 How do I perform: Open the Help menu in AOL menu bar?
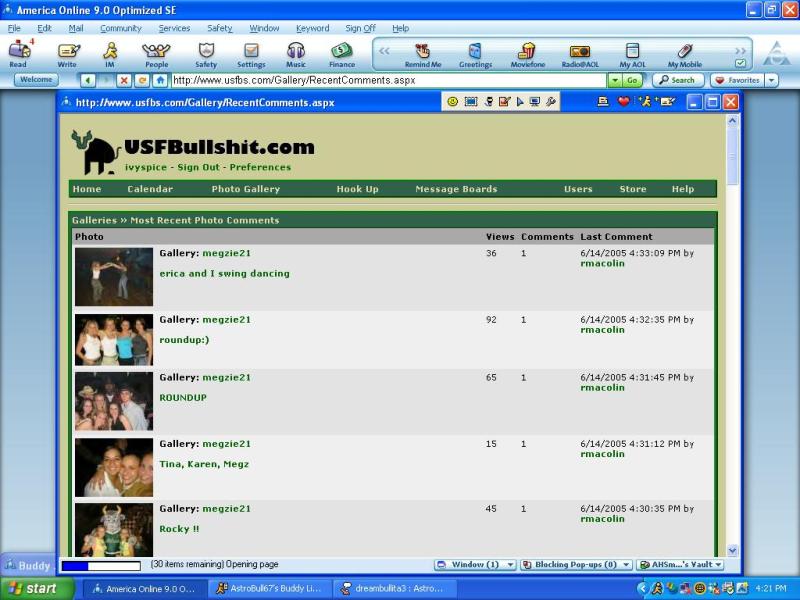click(x=401, y=28)
